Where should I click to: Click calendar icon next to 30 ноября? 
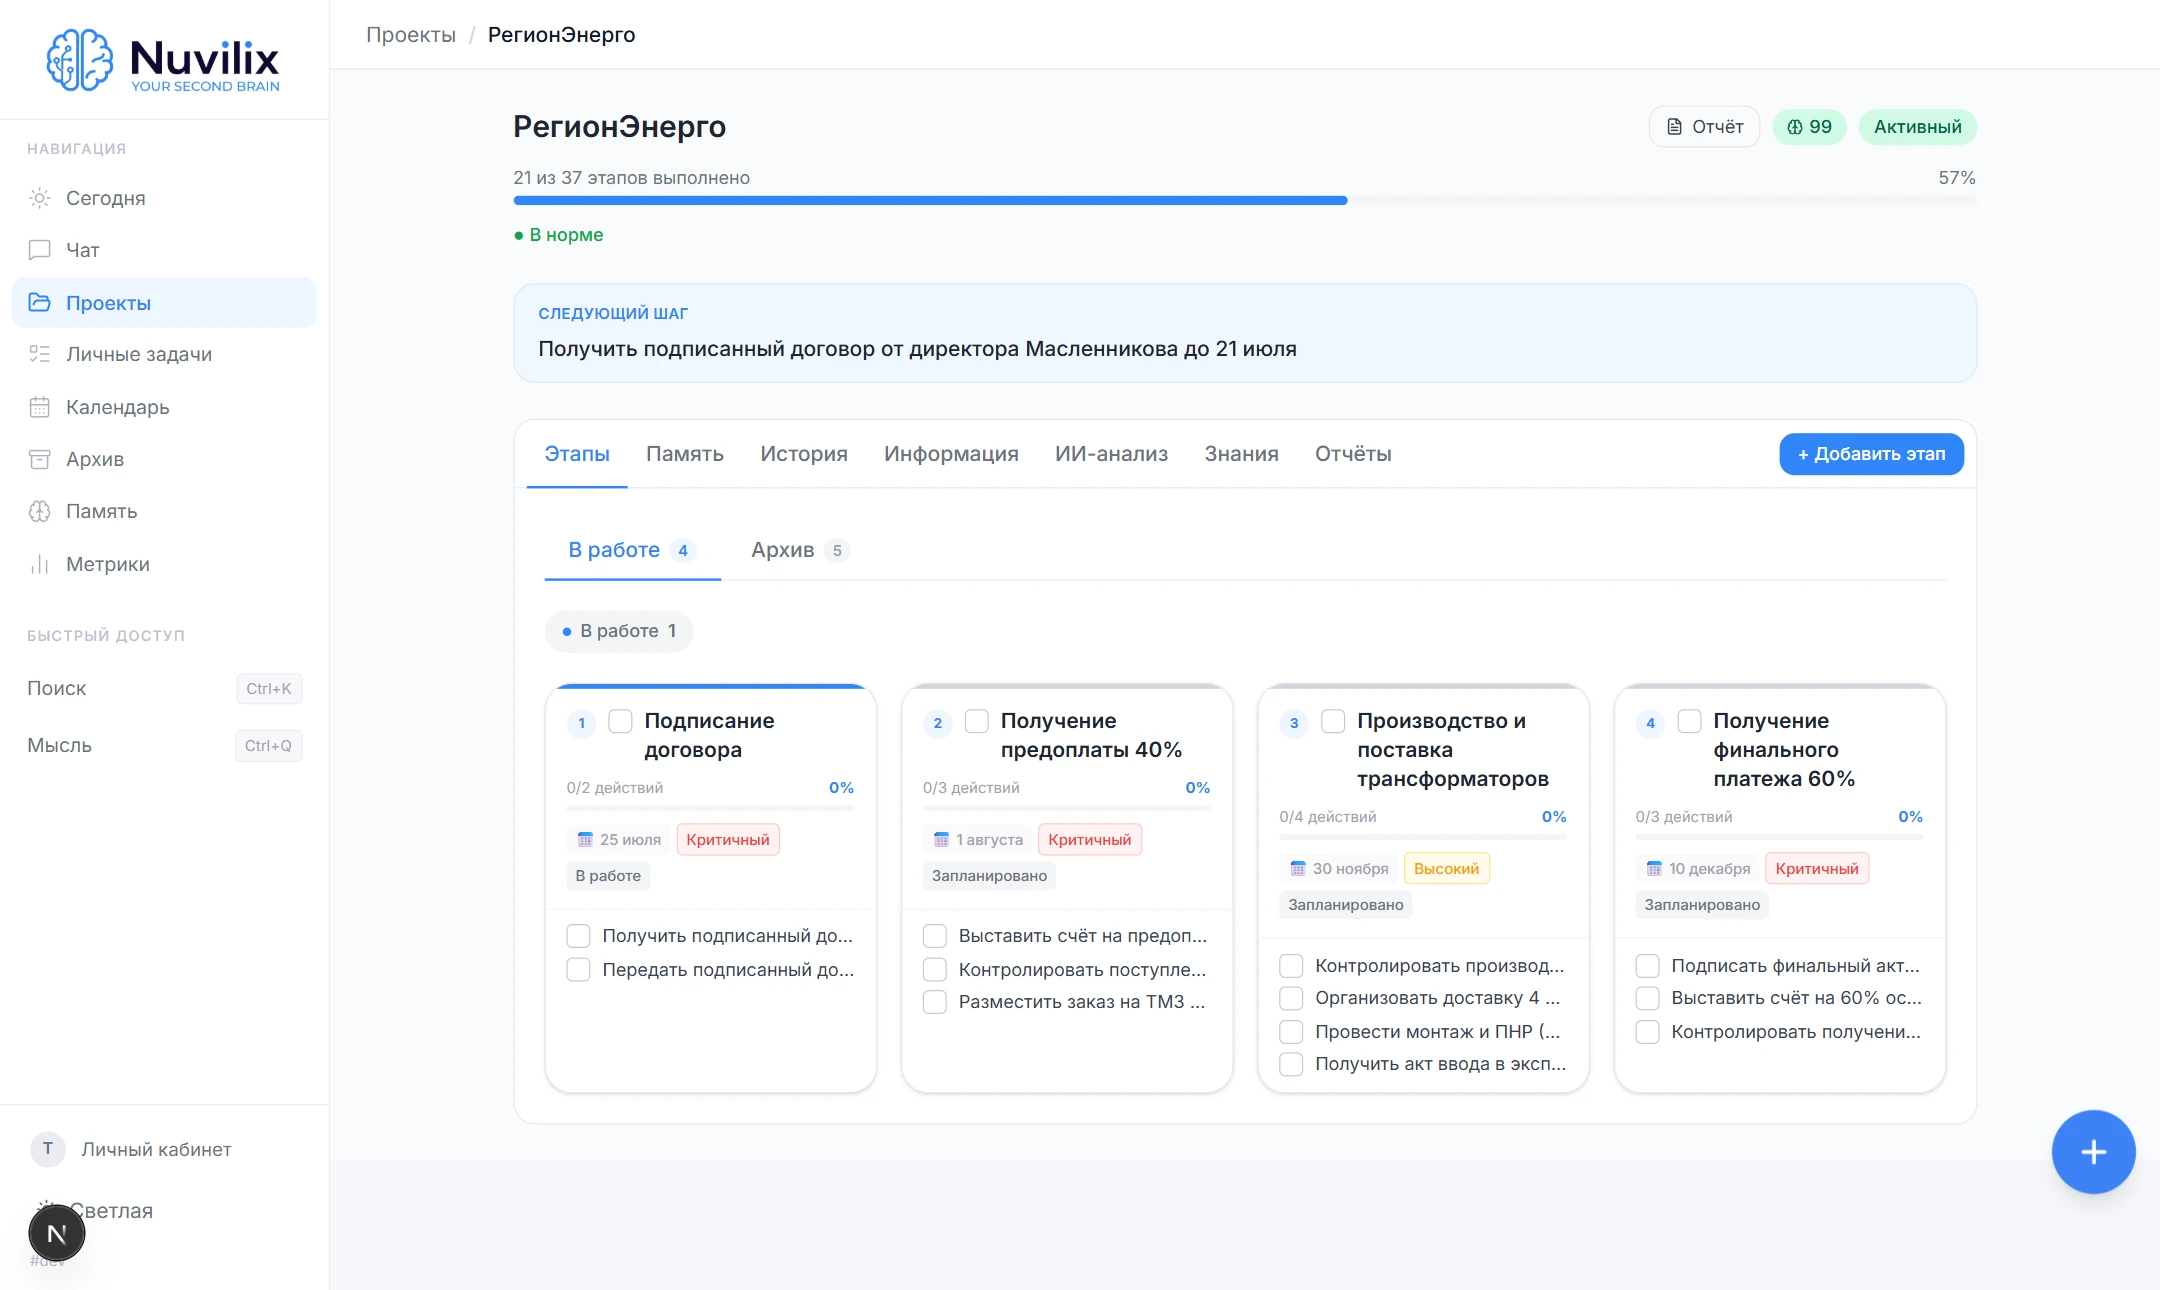point(1298,869)
